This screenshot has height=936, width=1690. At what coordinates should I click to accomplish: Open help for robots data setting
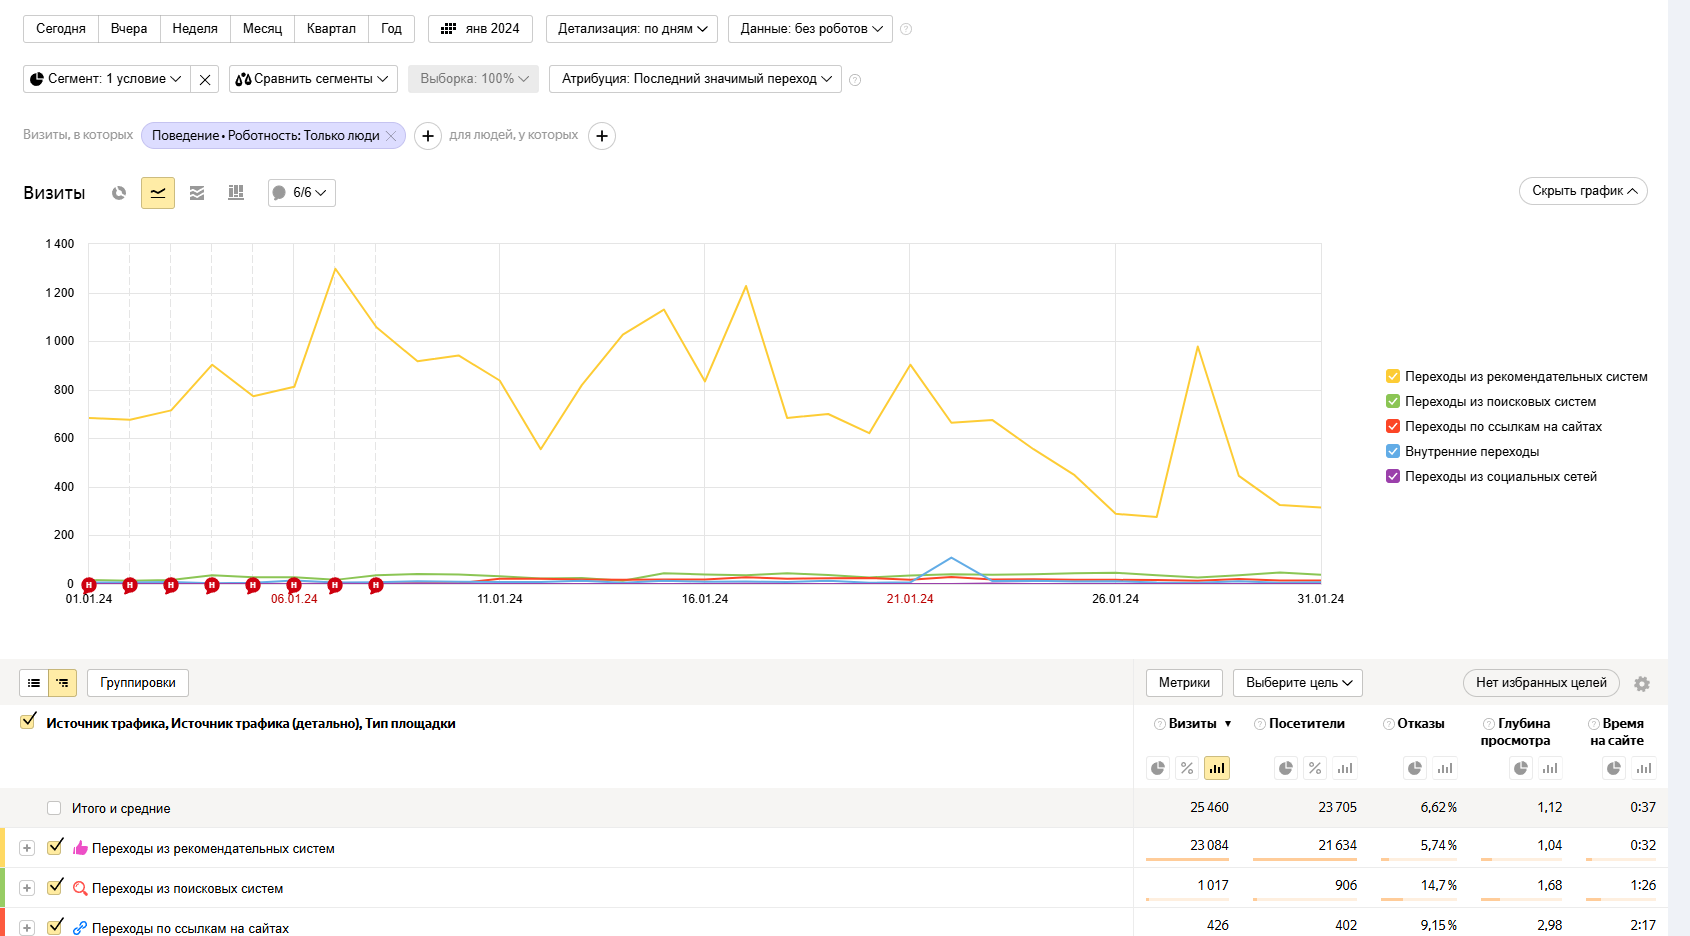tap(906, 29)
